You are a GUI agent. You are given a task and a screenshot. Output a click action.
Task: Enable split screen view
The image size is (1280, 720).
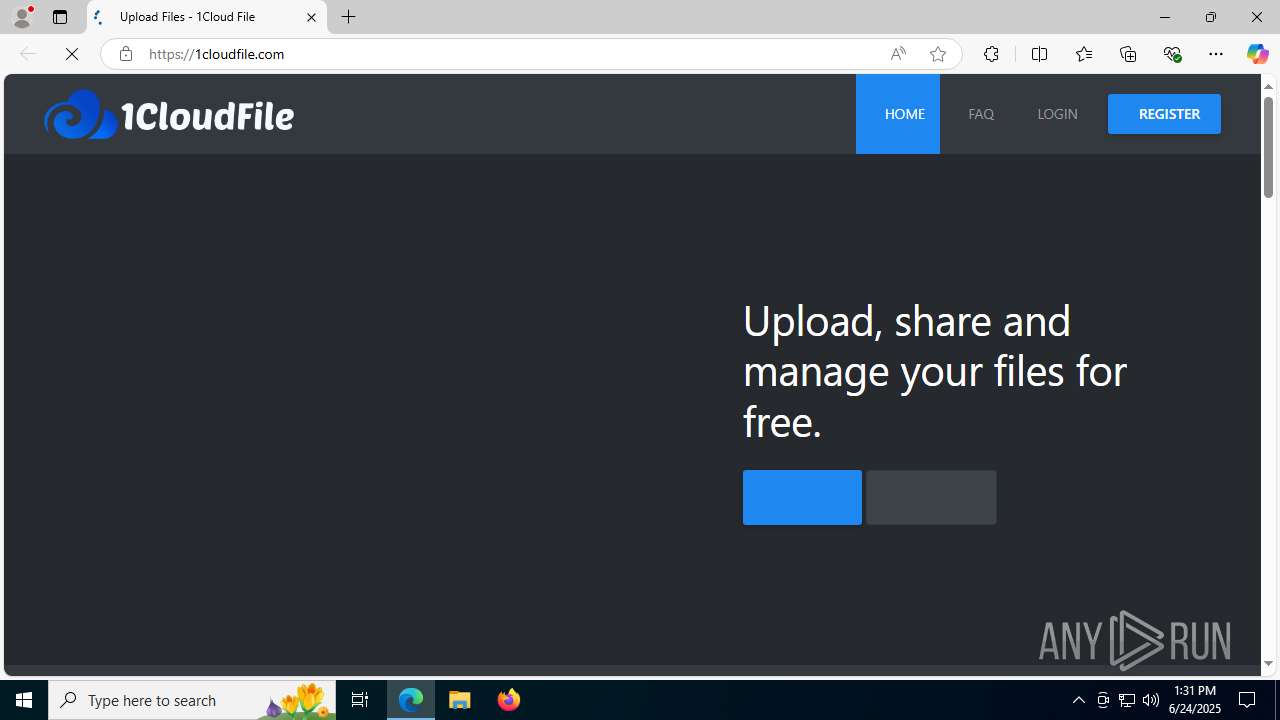1039,54
